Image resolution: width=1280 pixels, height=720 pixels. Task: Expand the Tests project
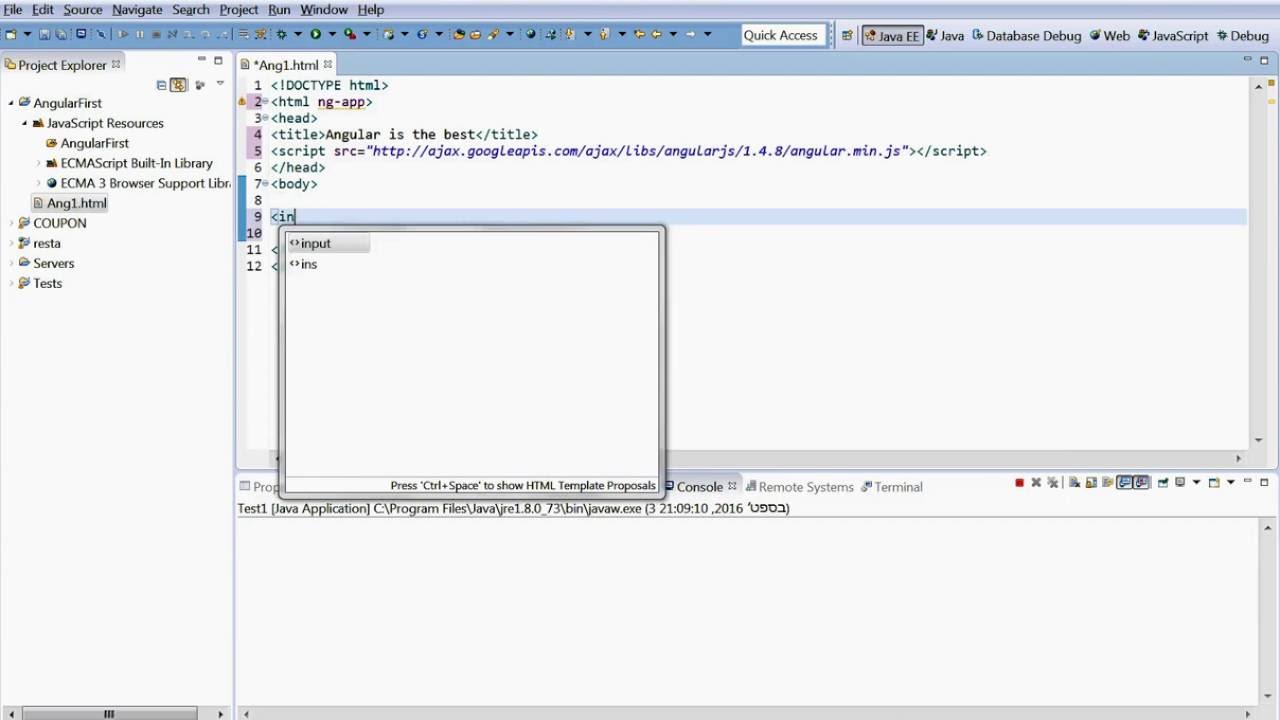(x=12, y=283)
